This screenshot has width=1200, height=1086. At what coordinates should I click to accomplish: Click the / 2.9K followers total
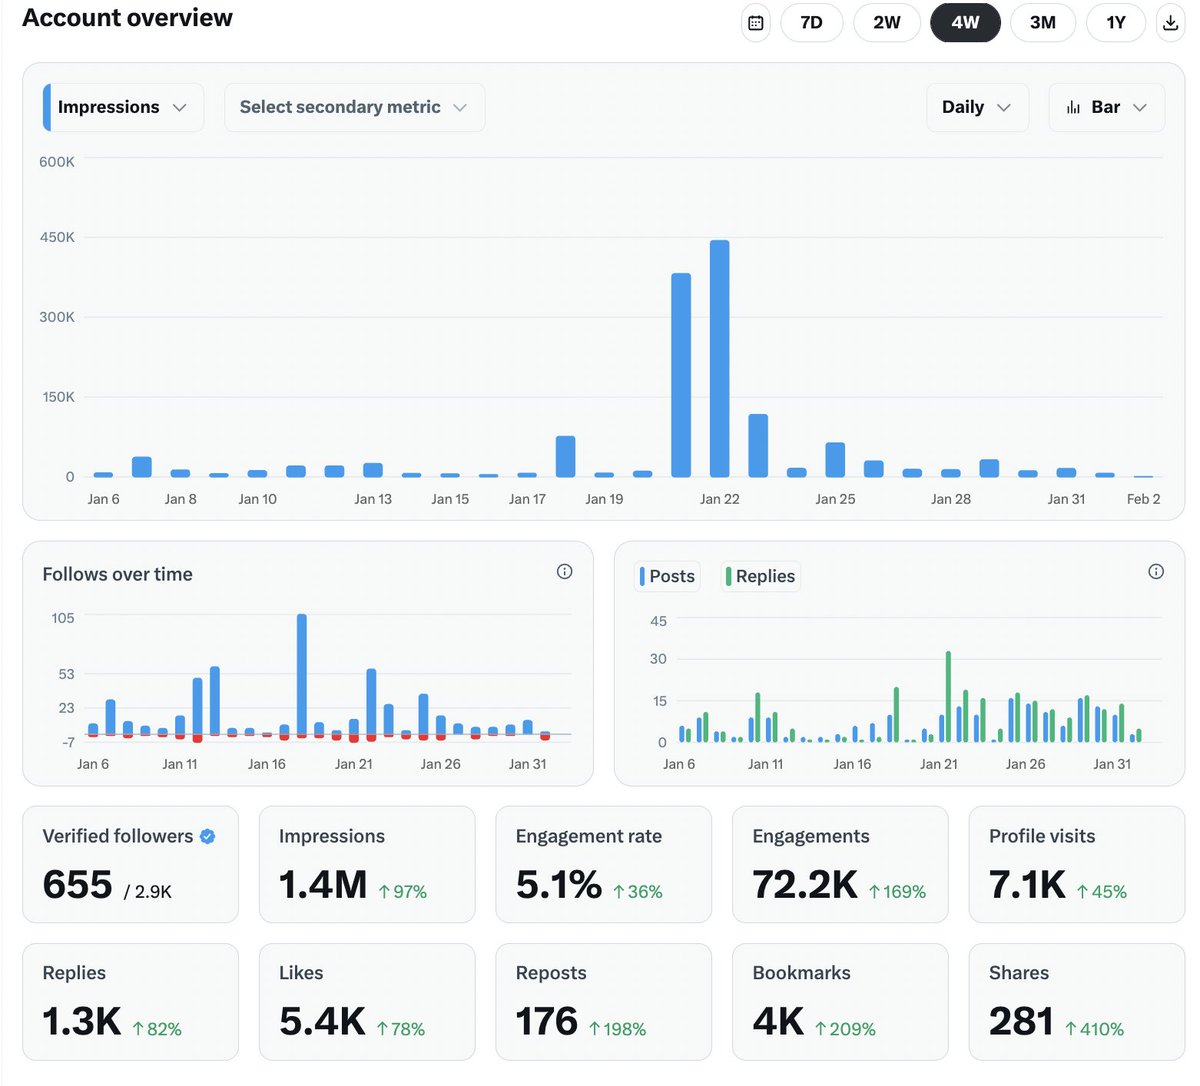(x=148, y=892)
